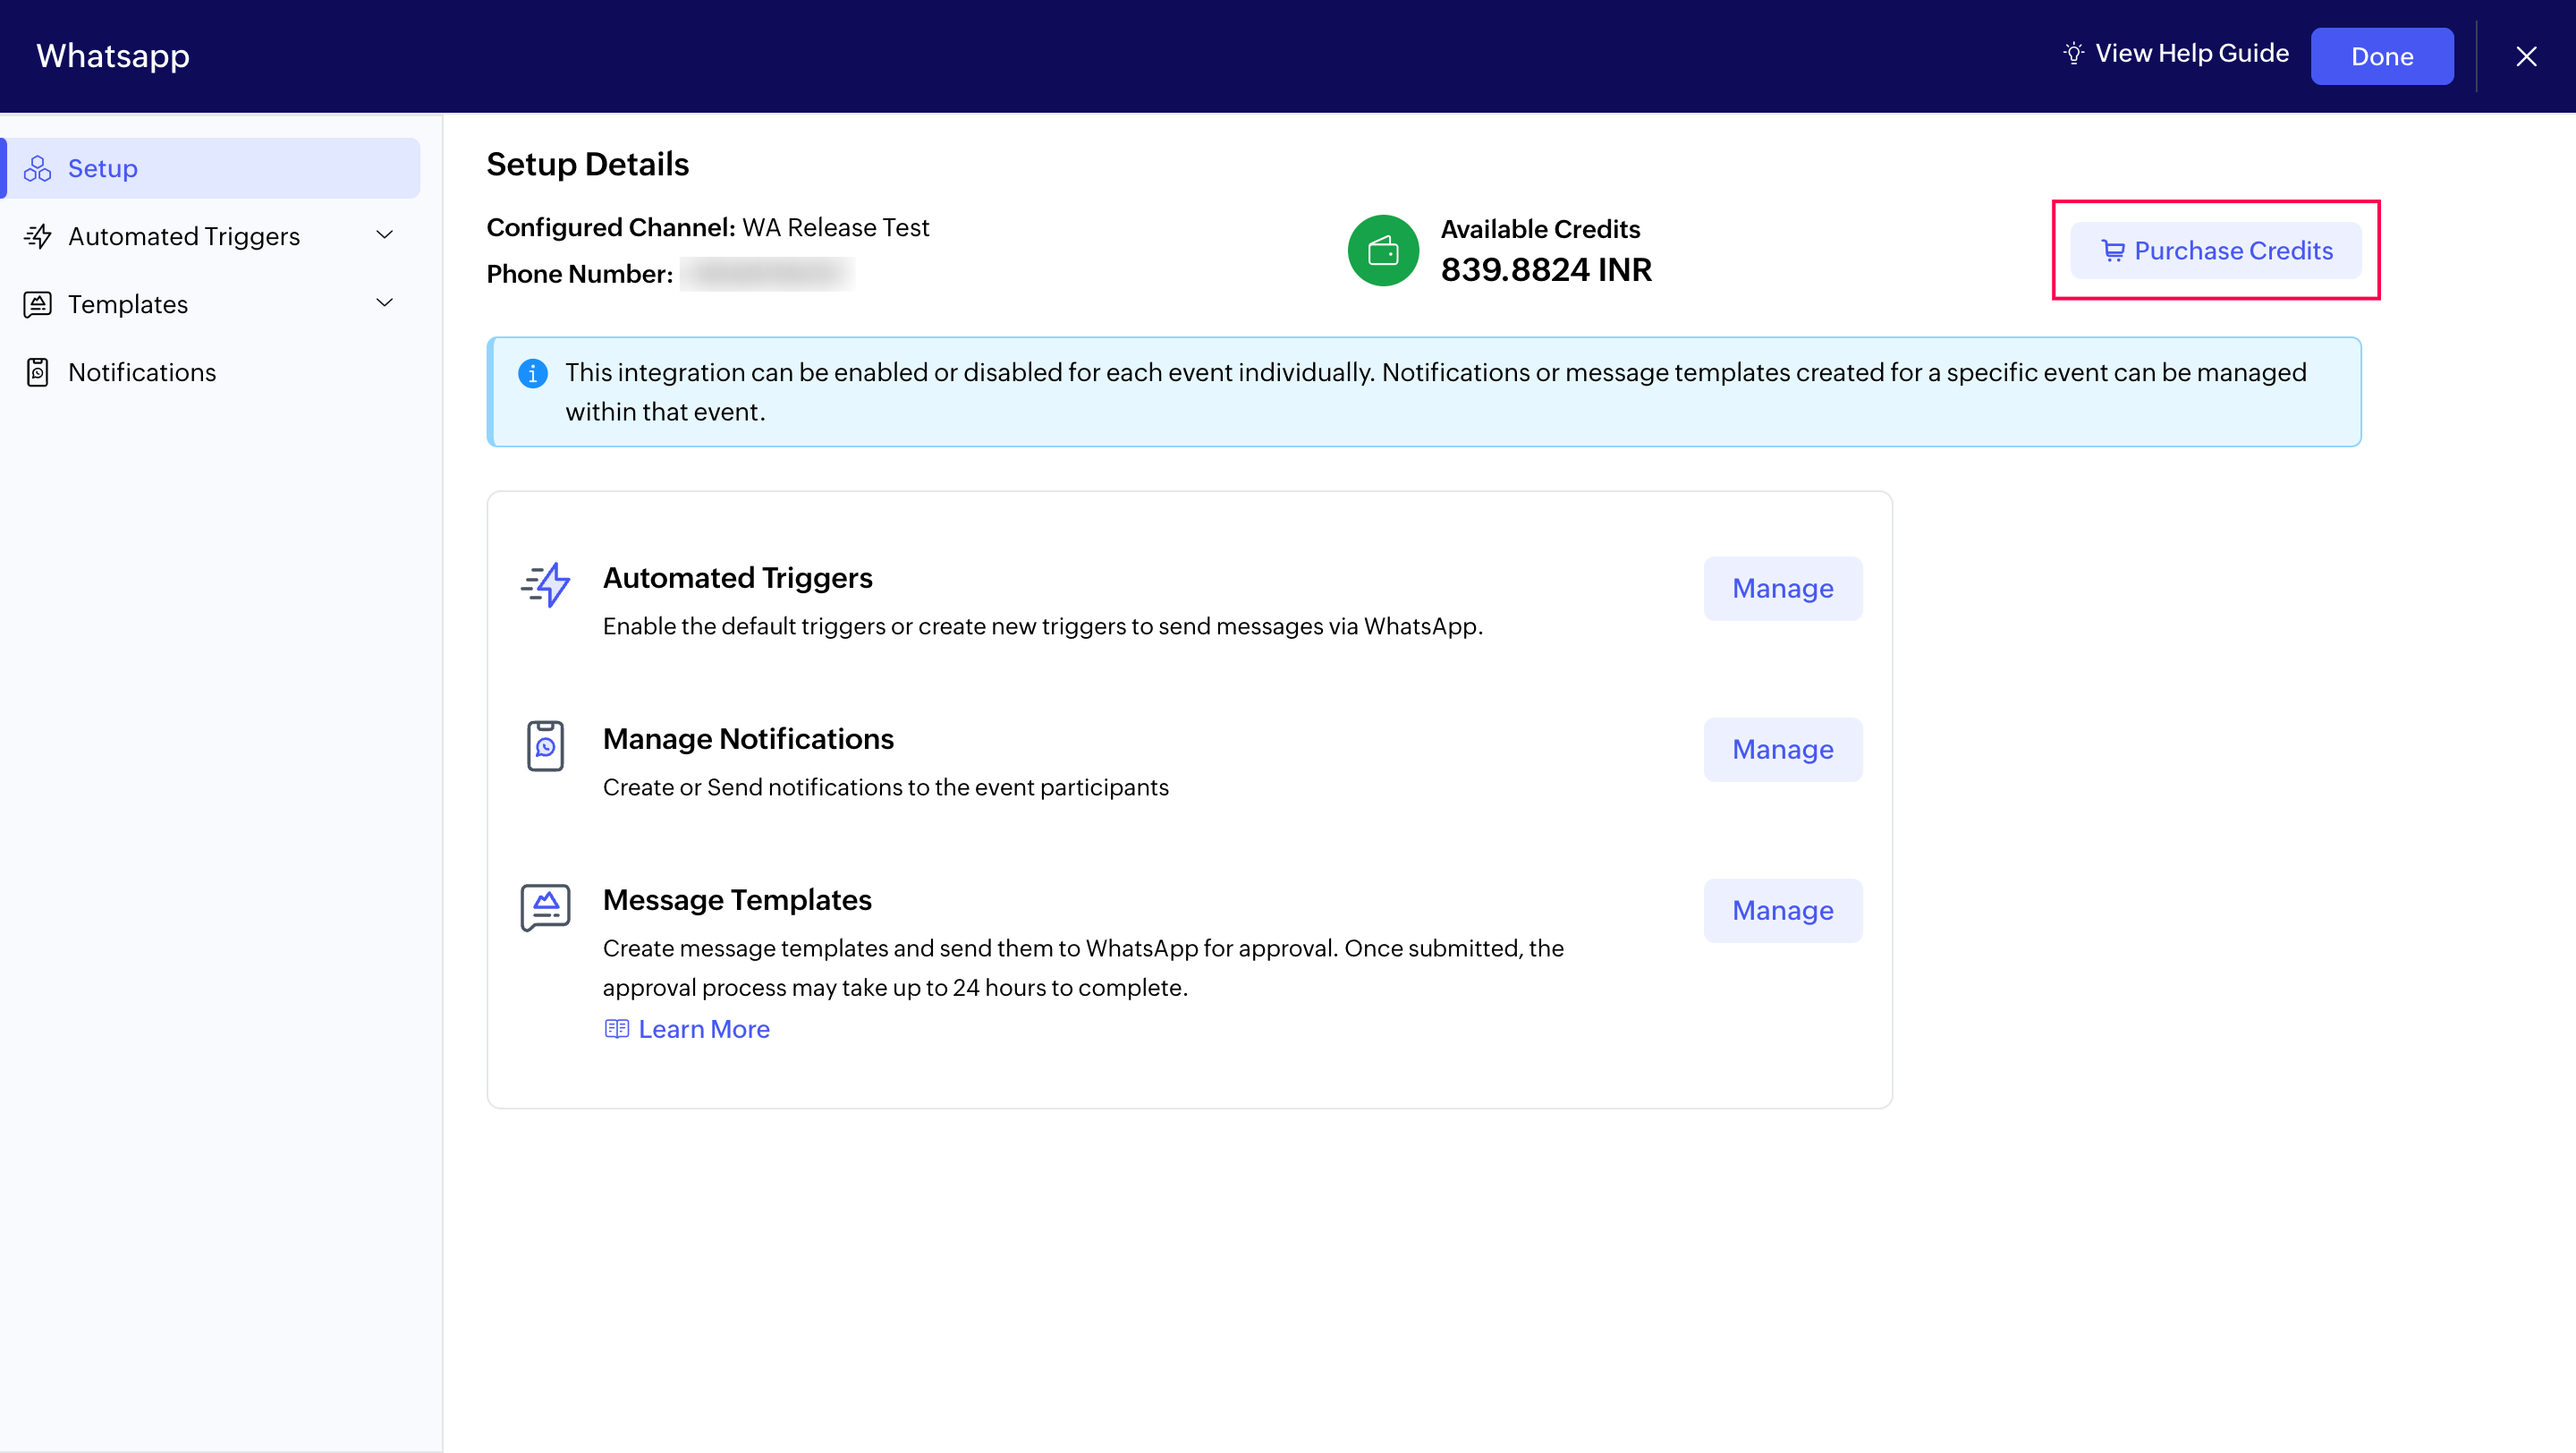Viewport: 2576px width, 1453px height.
Task: Click the Message Templates card icon
Action: pos(545,907)
